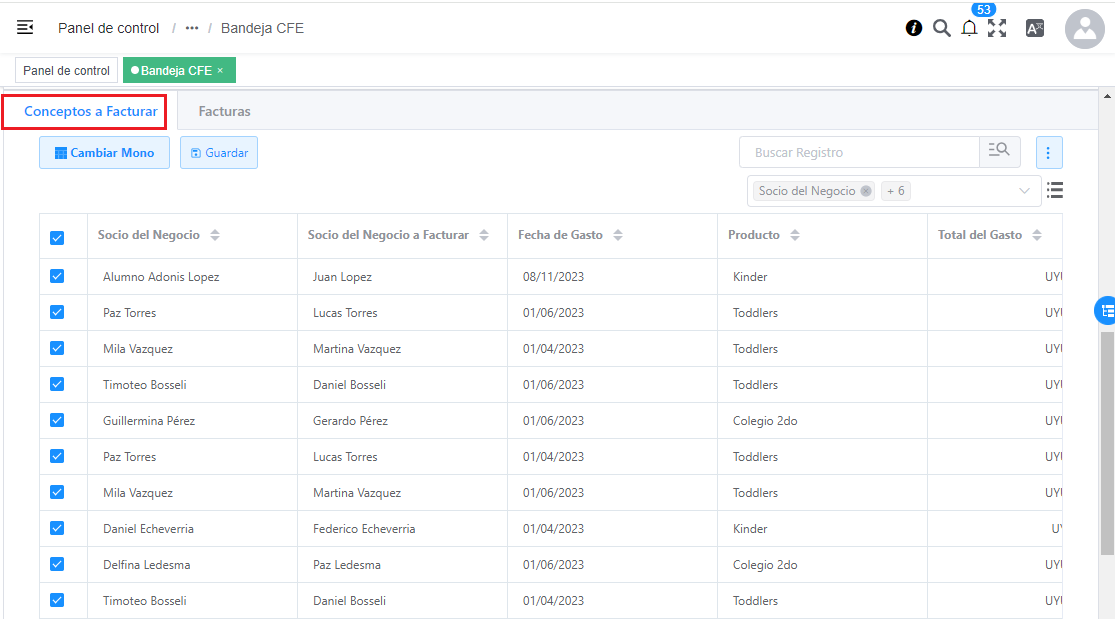Open the global search magnifier icon
This screenshot has height=619, width=1115.
(x=941, y=28)
